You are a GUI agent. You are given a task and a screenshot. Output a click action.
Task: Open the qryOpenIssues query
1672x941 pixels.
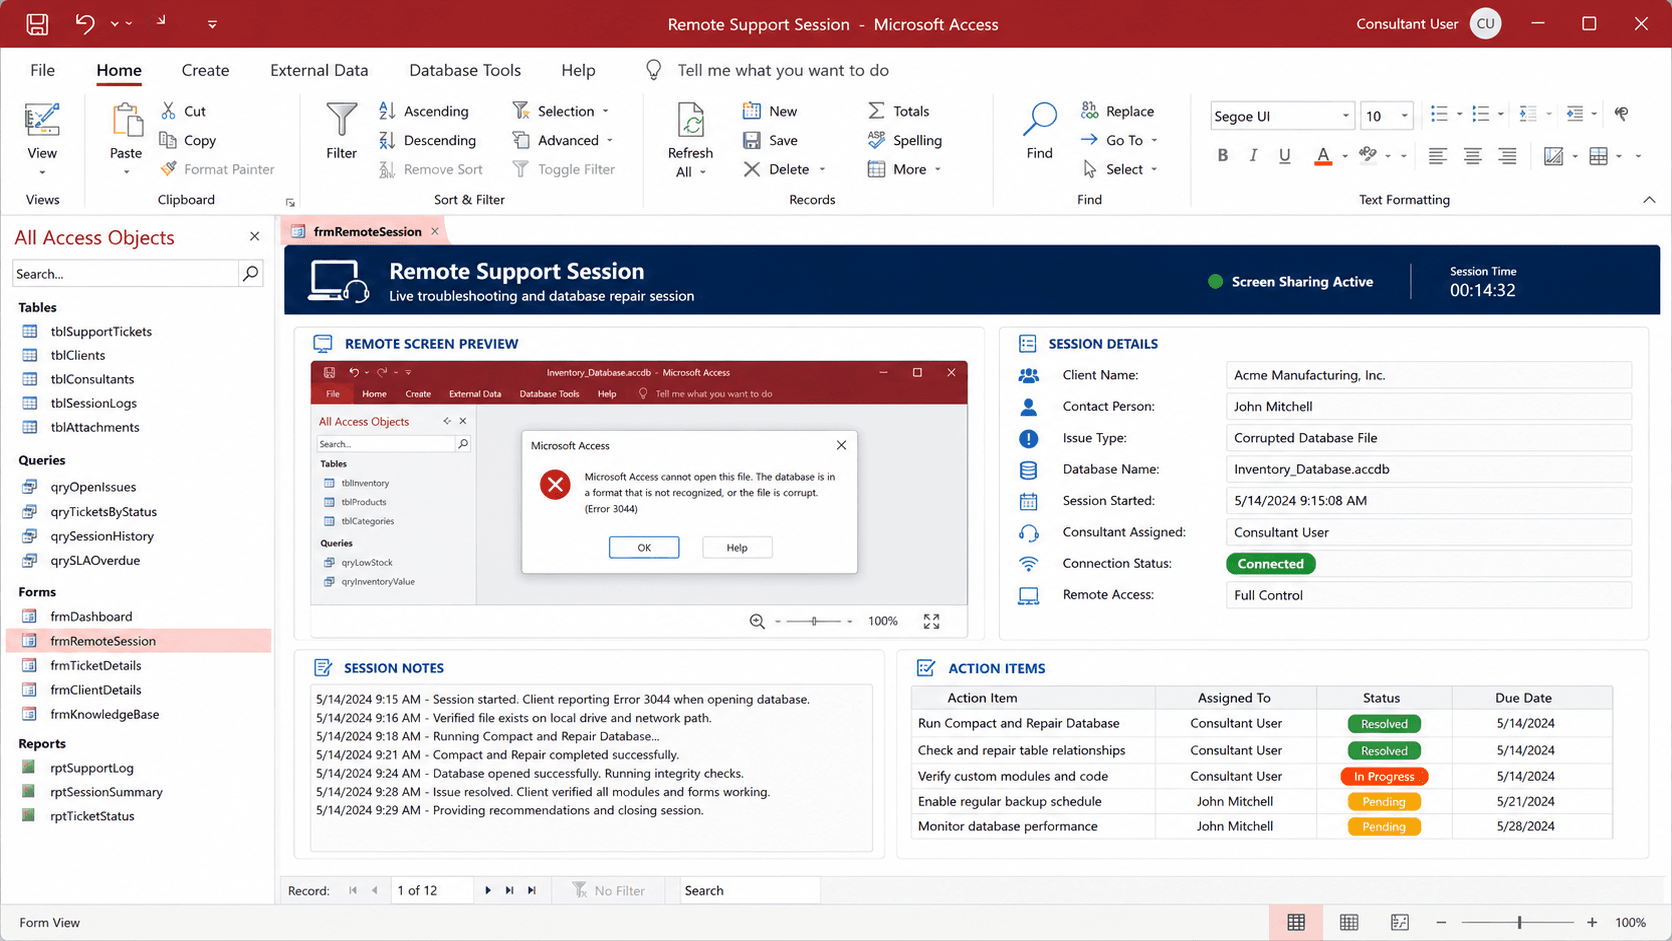coord(93,487)
